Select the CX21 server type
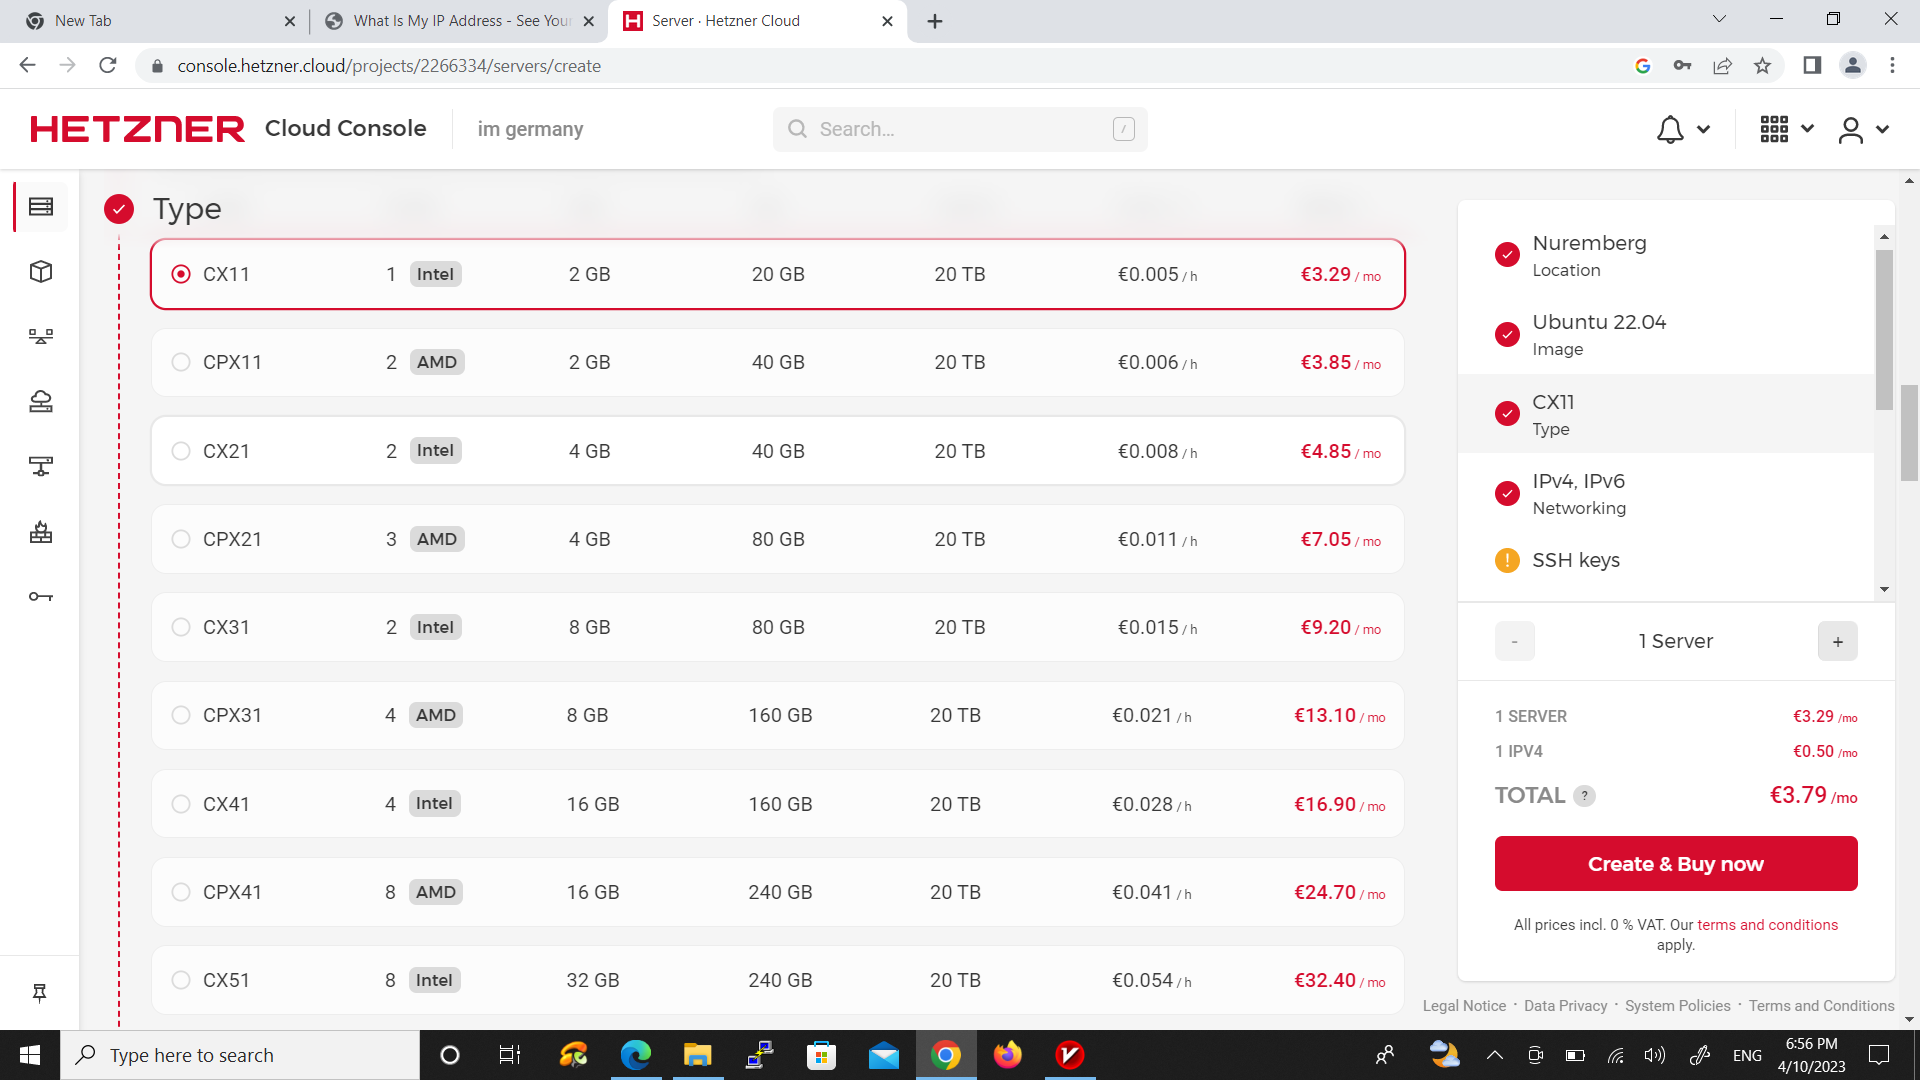Viewport: 1920px width, 1080px height. (x=778, y=451)
